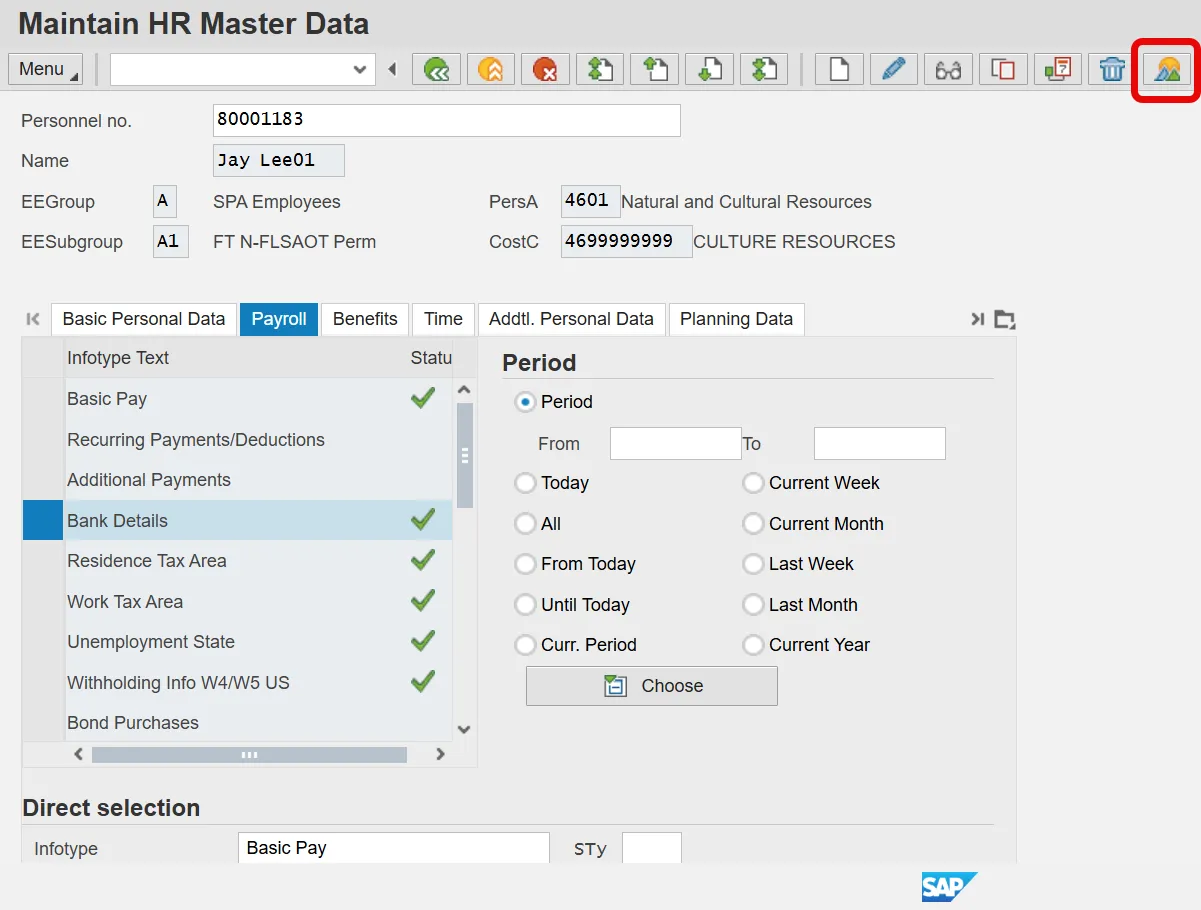The image size is (1201, 910).
Task: Open the Basic Personal Data tab
Action: 144,319
